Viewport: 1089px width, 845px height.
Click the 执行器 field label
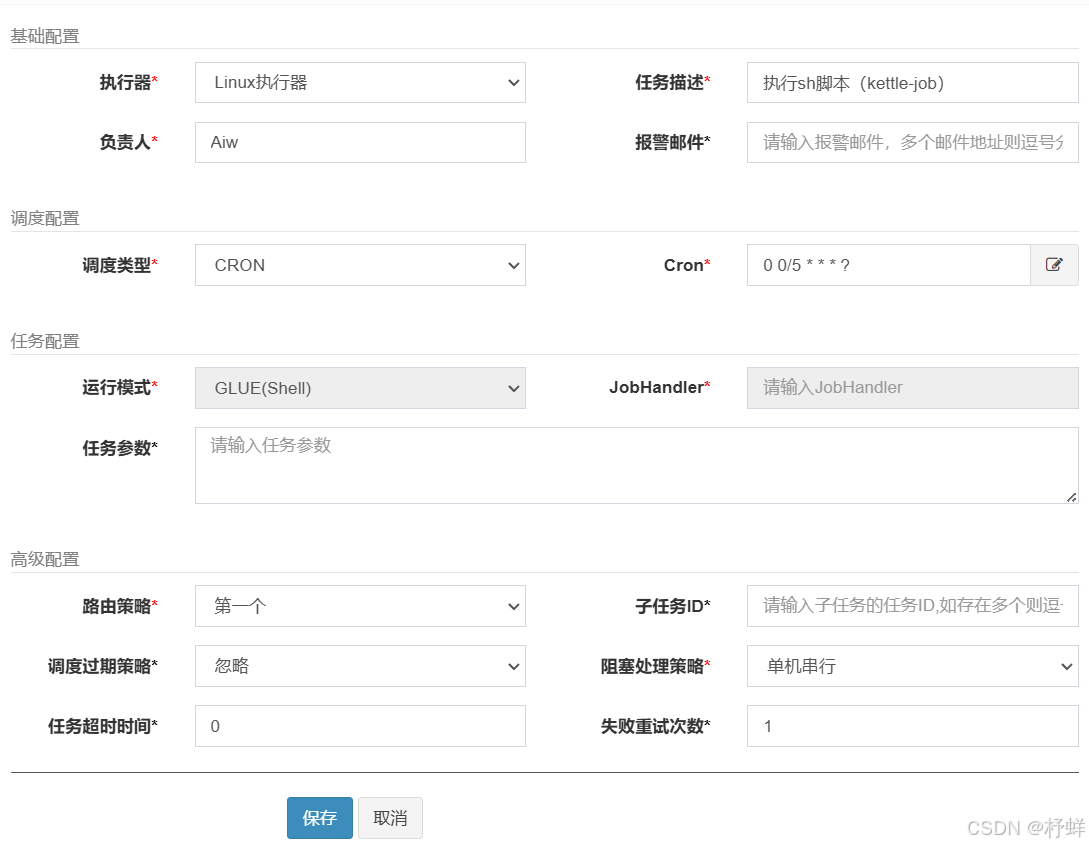click(x=128, y=83)
